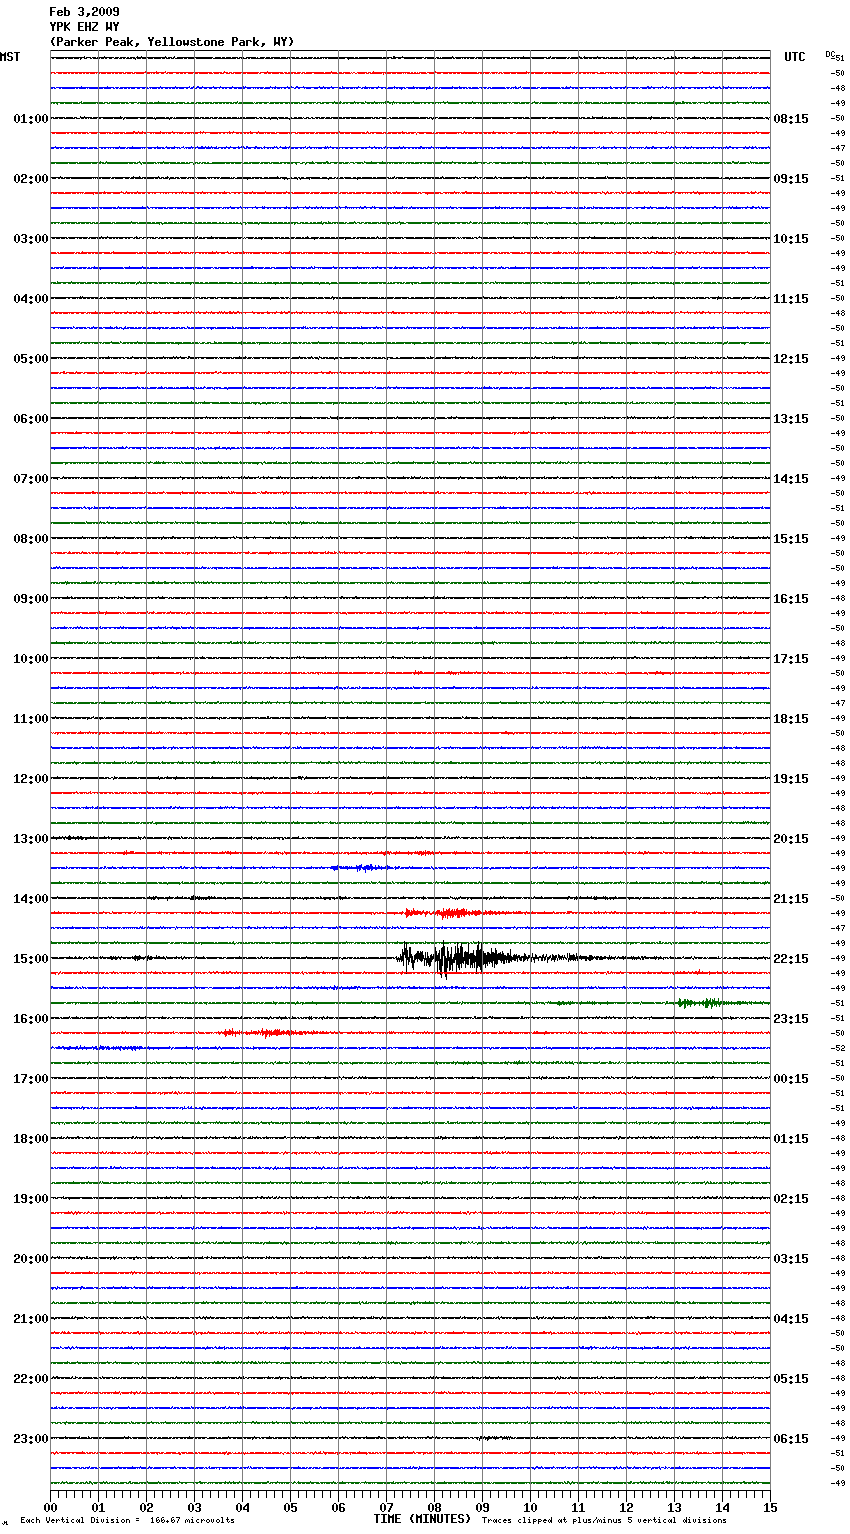The height and width of the screenshot is (1534, 850).
Task: Click the '04:15' UTC time label
Action: click(791, 1319)
